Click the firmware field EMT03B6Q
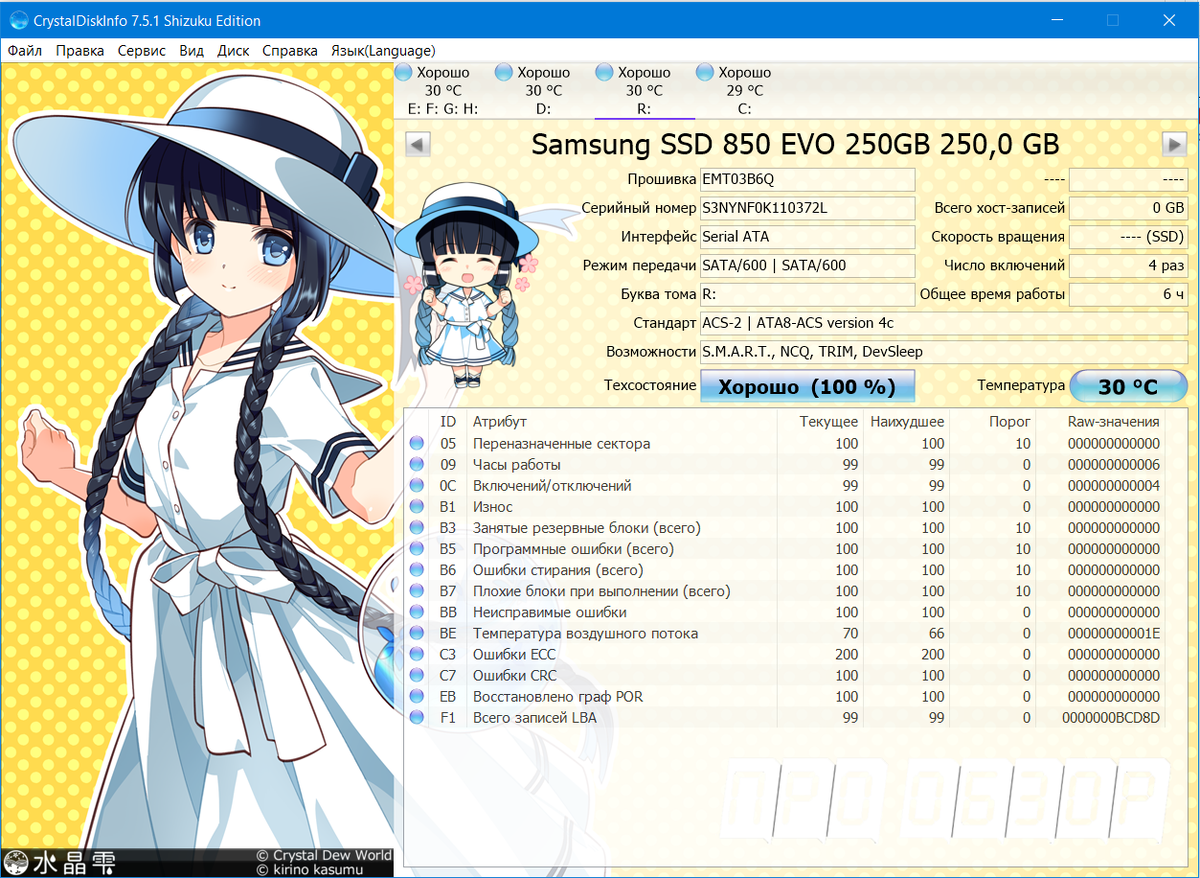Image resolution: width=1200 pixels, height=878 pixels. [807, 180]
